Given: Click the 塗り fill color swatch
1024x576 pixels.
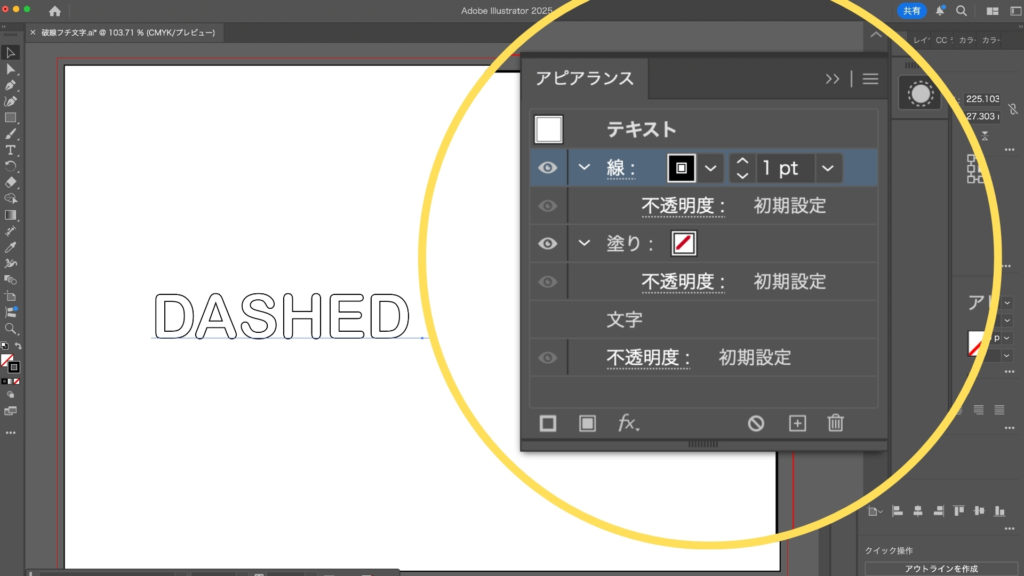Looking at the screenshot, I should tap(684, 243).
